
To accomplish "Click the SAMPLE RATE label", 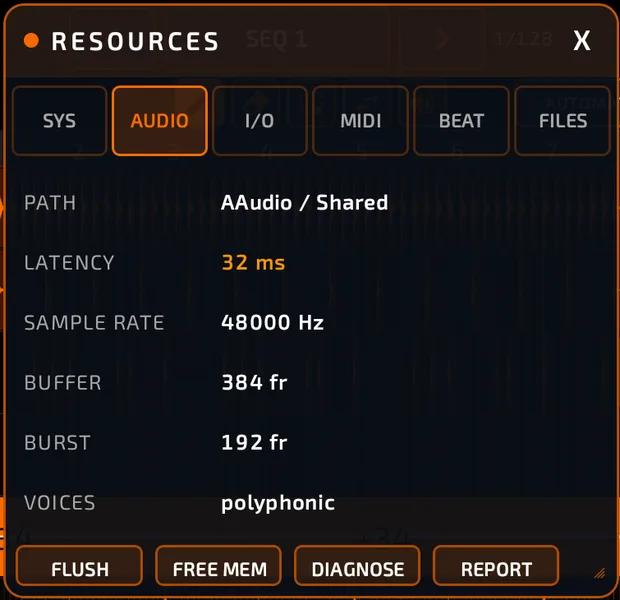I will point(94,323).
